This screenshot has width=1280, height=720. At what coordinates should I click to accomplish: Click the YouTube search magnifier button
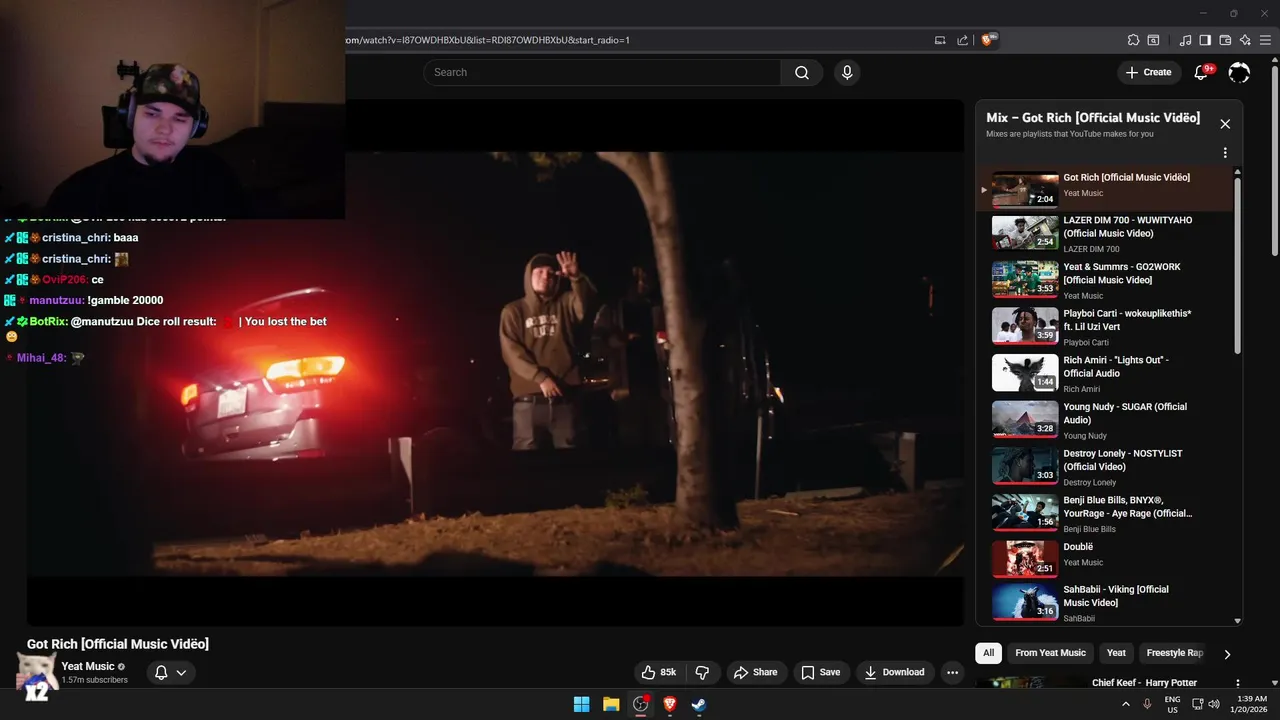pos(801,72)
